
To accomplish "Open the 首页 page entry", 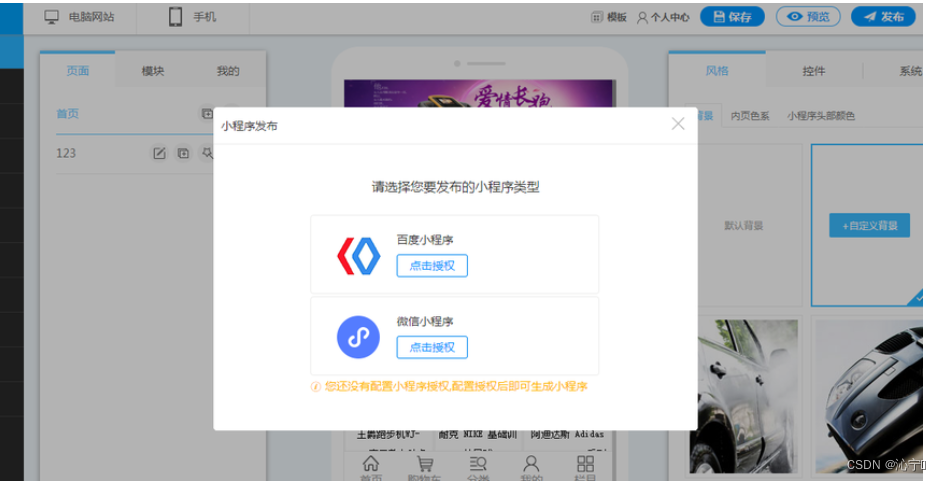I will 68,113.
